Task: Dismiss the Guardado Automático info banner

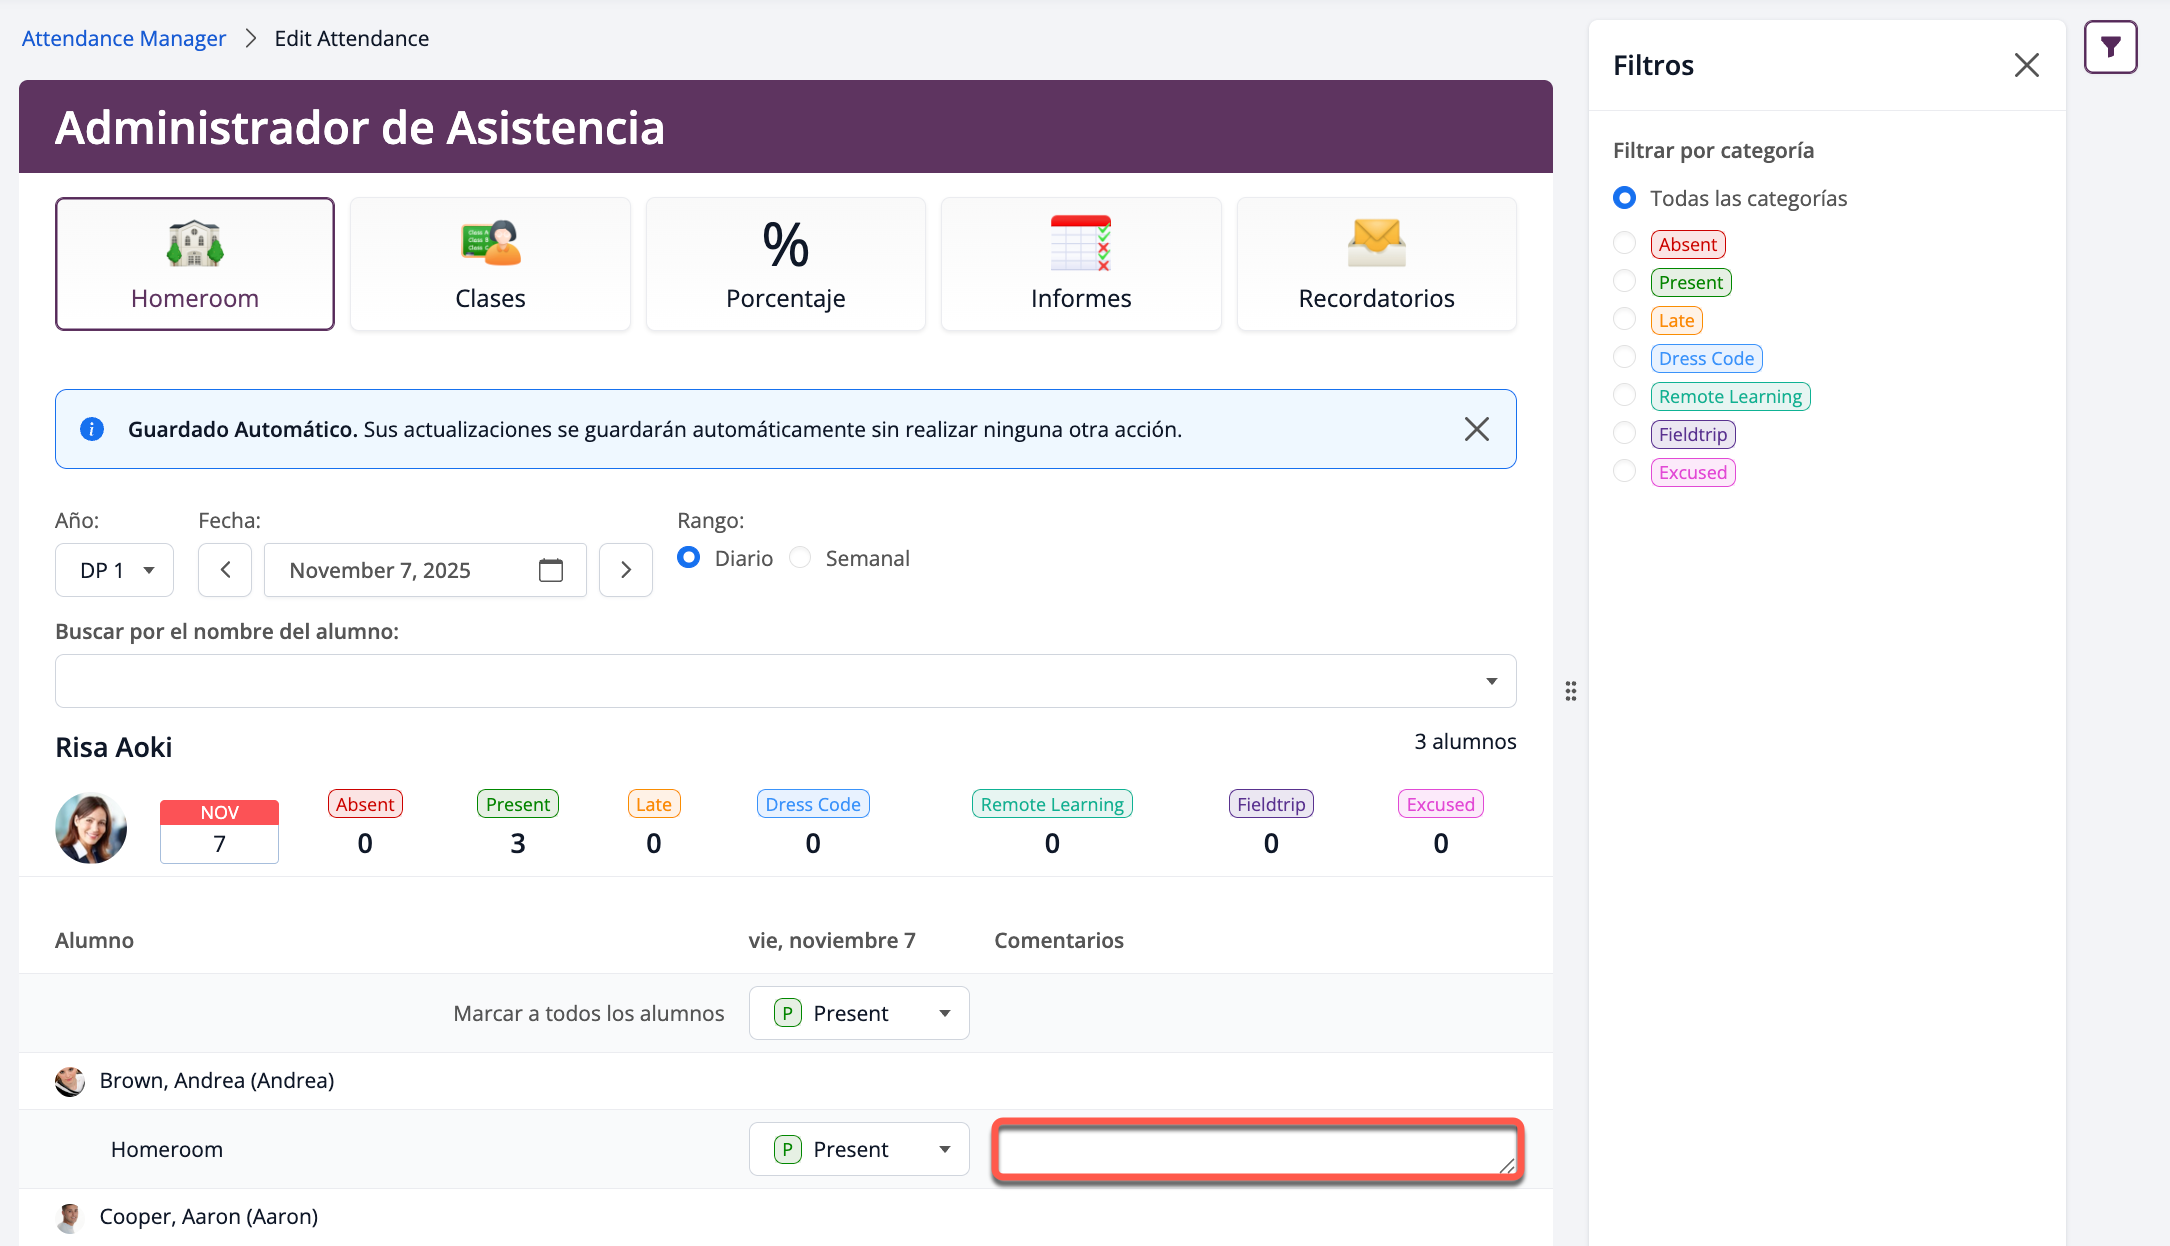Action: tap(1476, 429)
